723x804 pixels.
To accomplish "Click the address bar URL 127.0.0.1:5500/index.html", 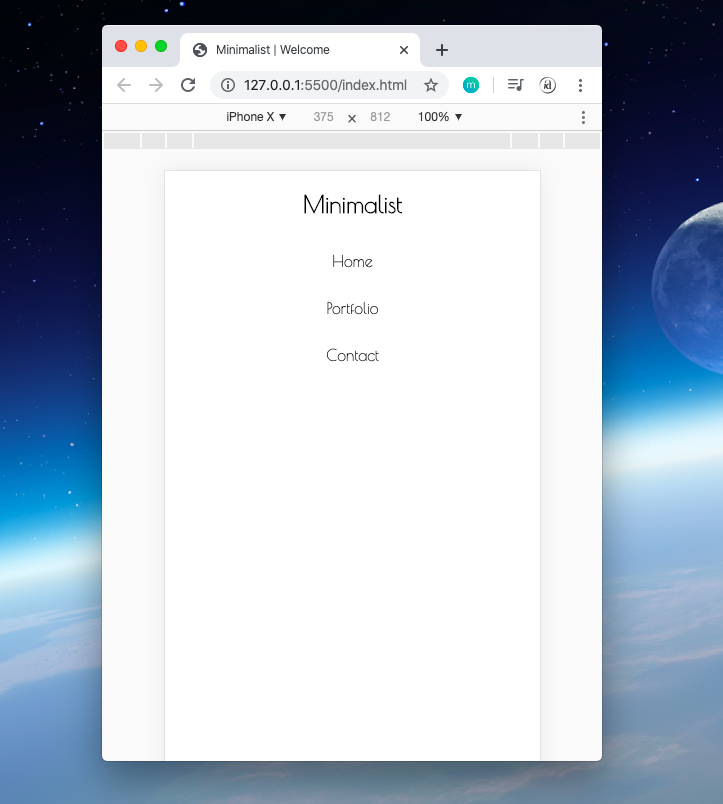I will [x=325, y=85].
